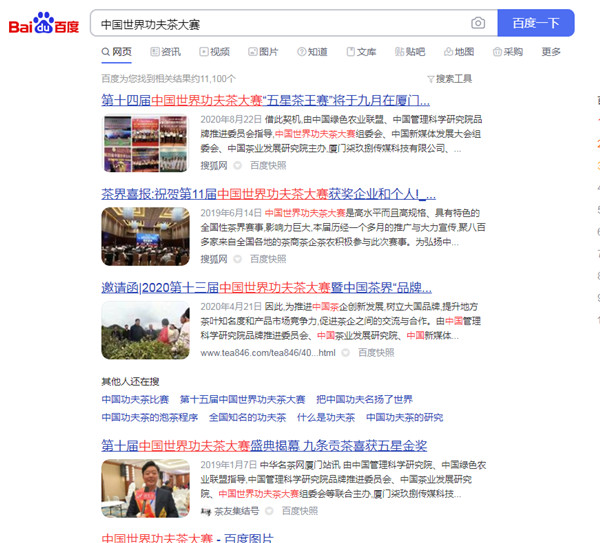Viewport: 600px width, 543px height.
Task: Click 搜狐网 source under the 2020年8月22日 result
Action: (x=214, y=165)
